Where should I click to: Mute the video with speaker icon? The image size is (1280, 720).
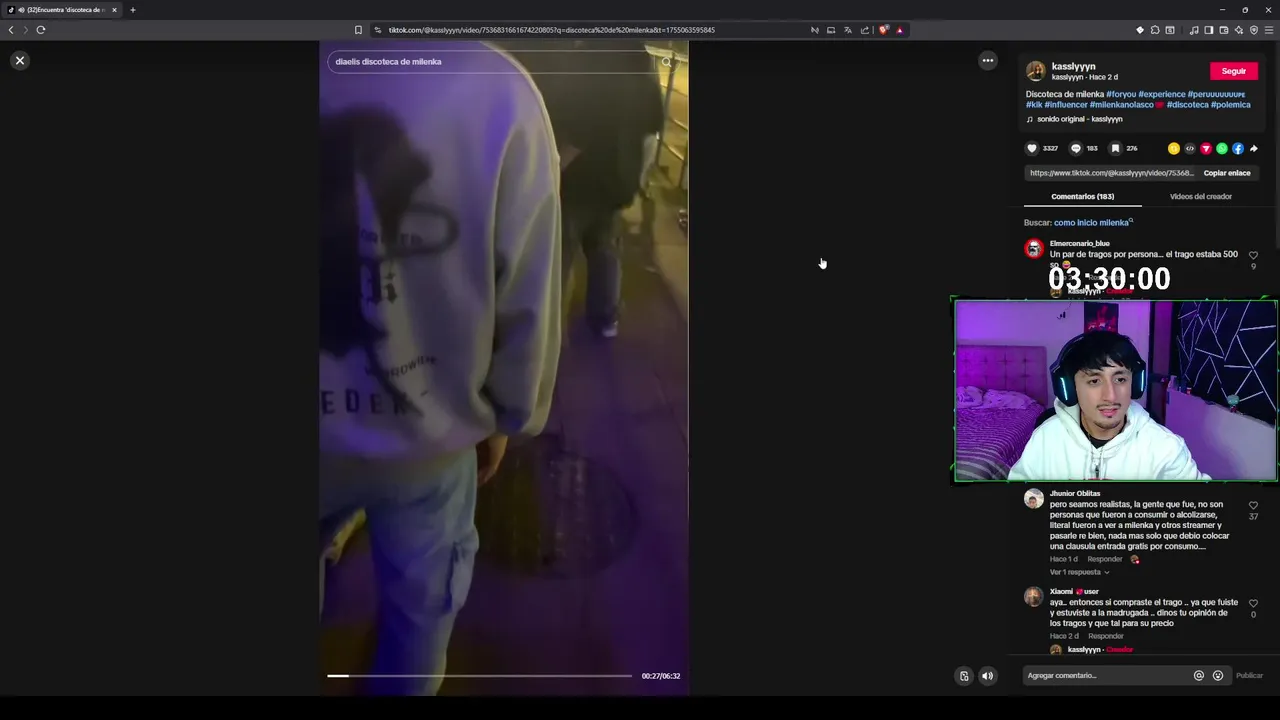pyautogui.click(x=987, y=676)
